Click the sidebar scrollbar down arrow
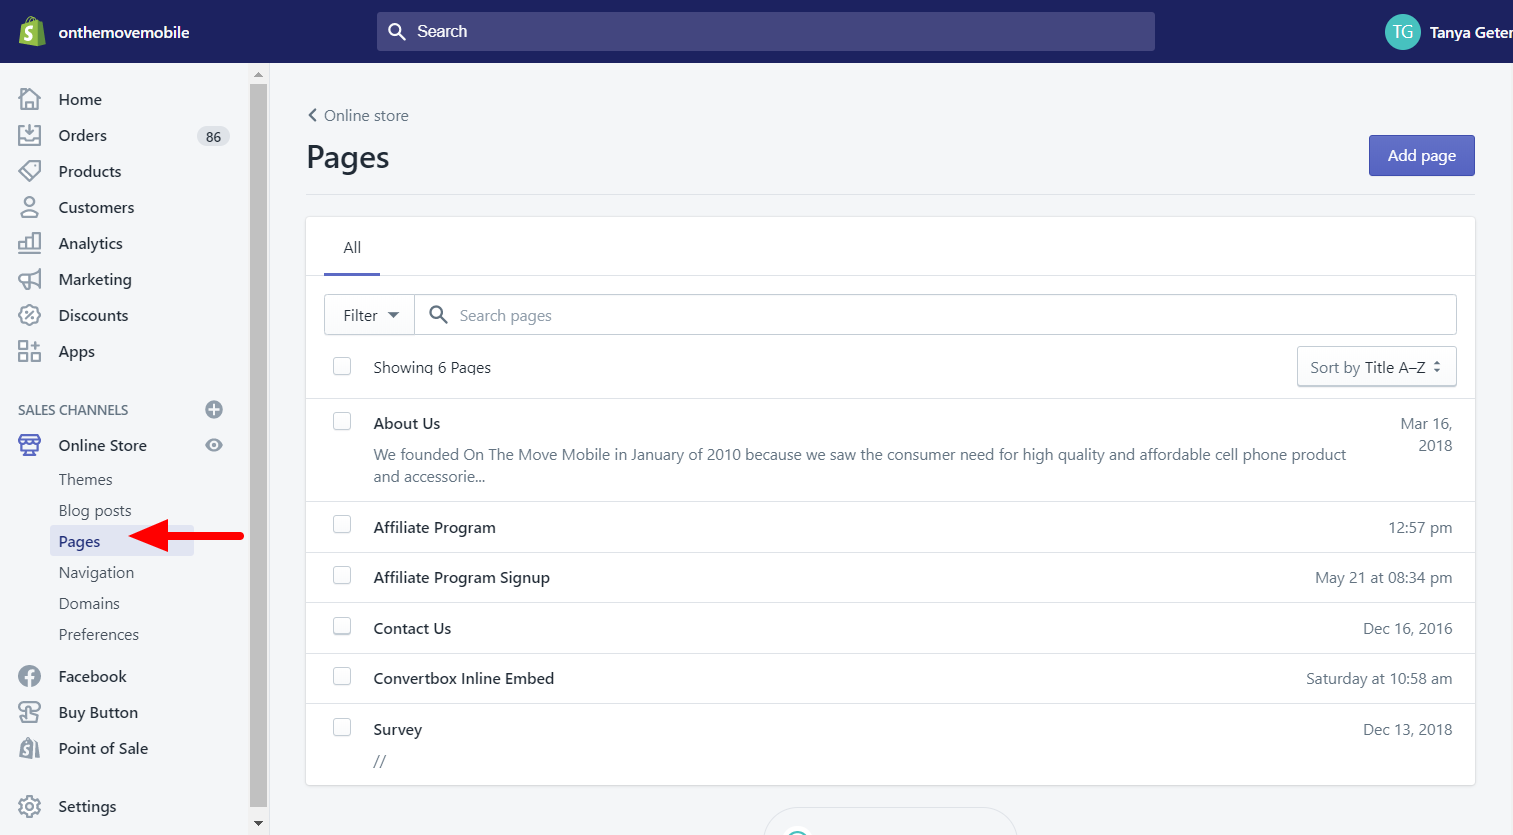 tap(258, 823)
